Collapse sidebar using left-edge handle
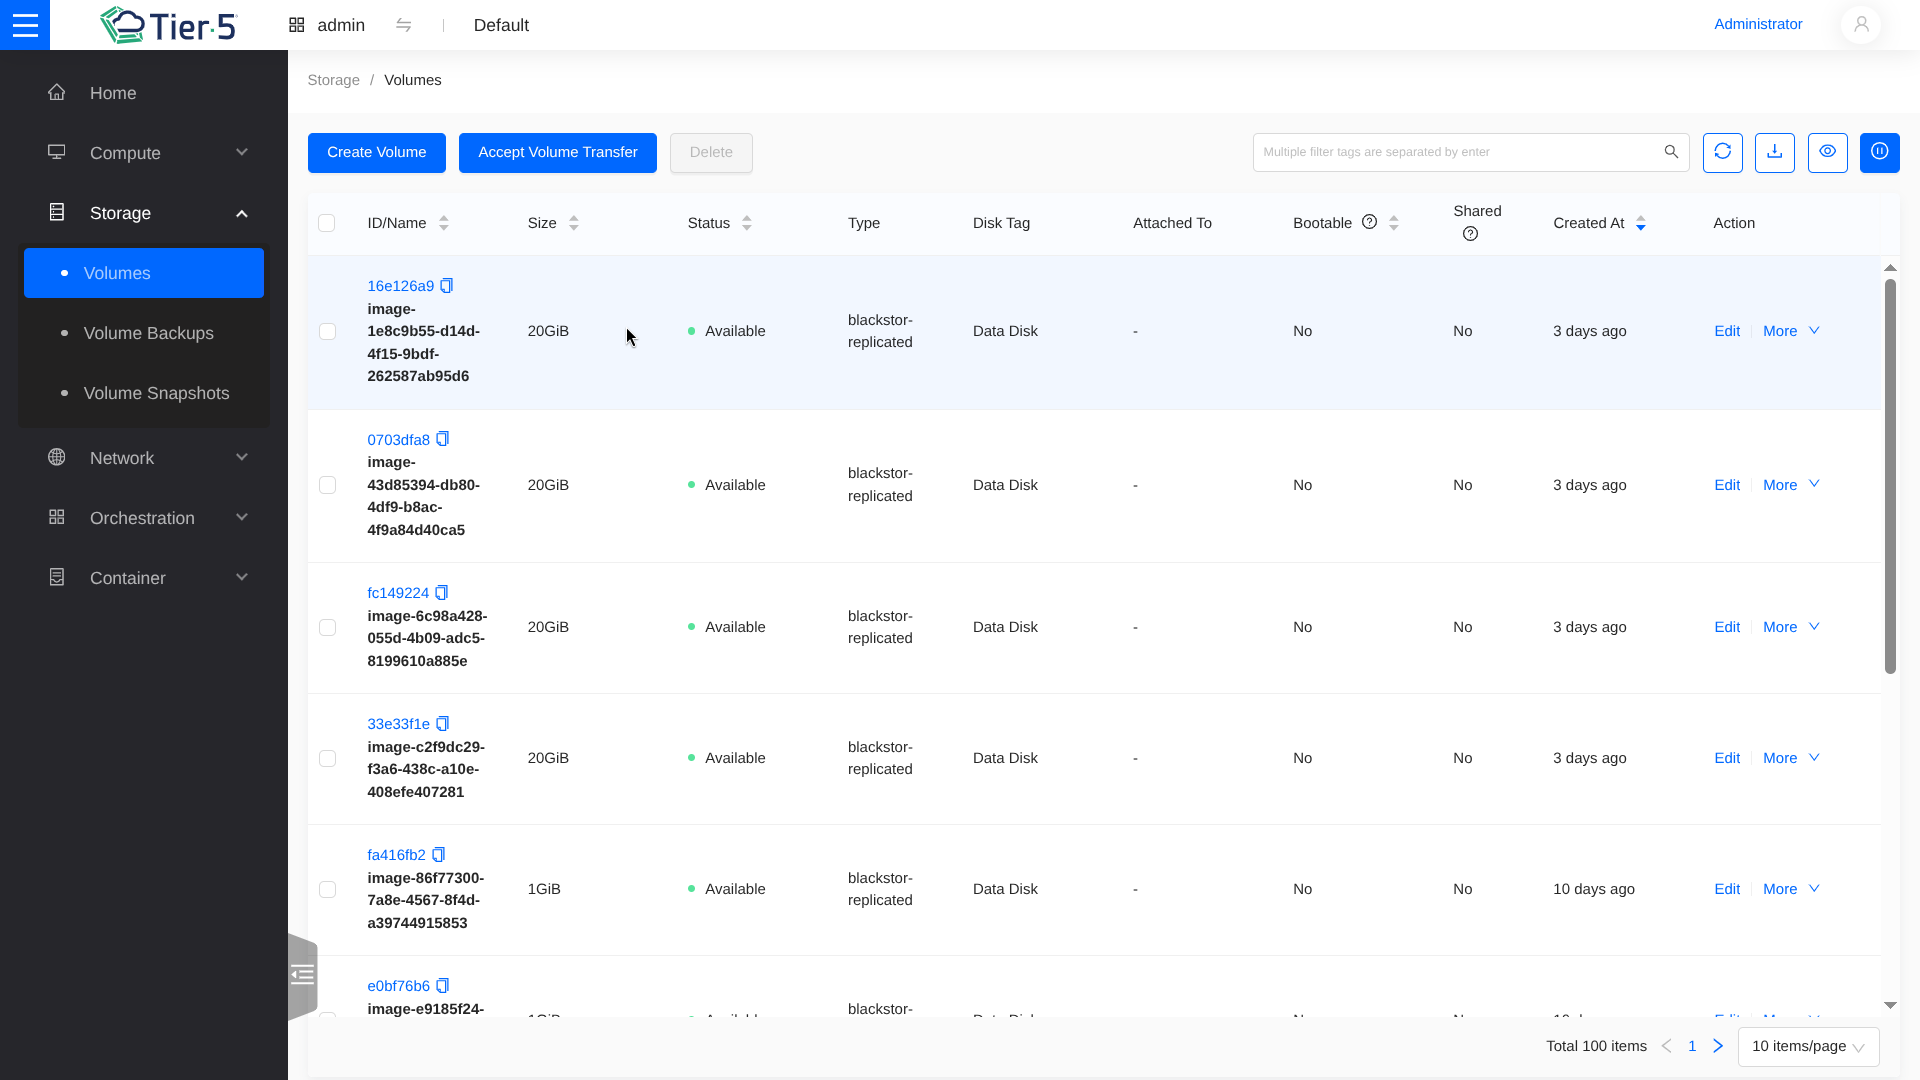This screenshot has width=1920, height=1080. (302, 975)
